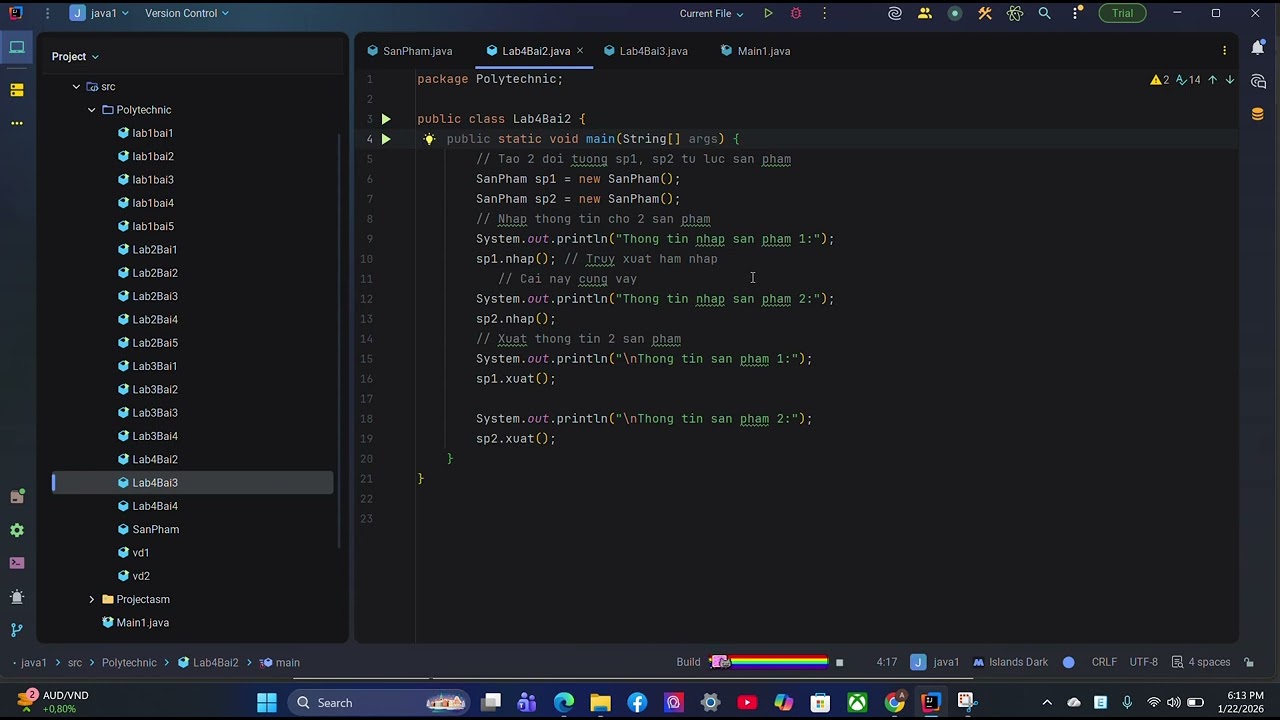Click the green circle status icon in toolbar

pos(955,13)
